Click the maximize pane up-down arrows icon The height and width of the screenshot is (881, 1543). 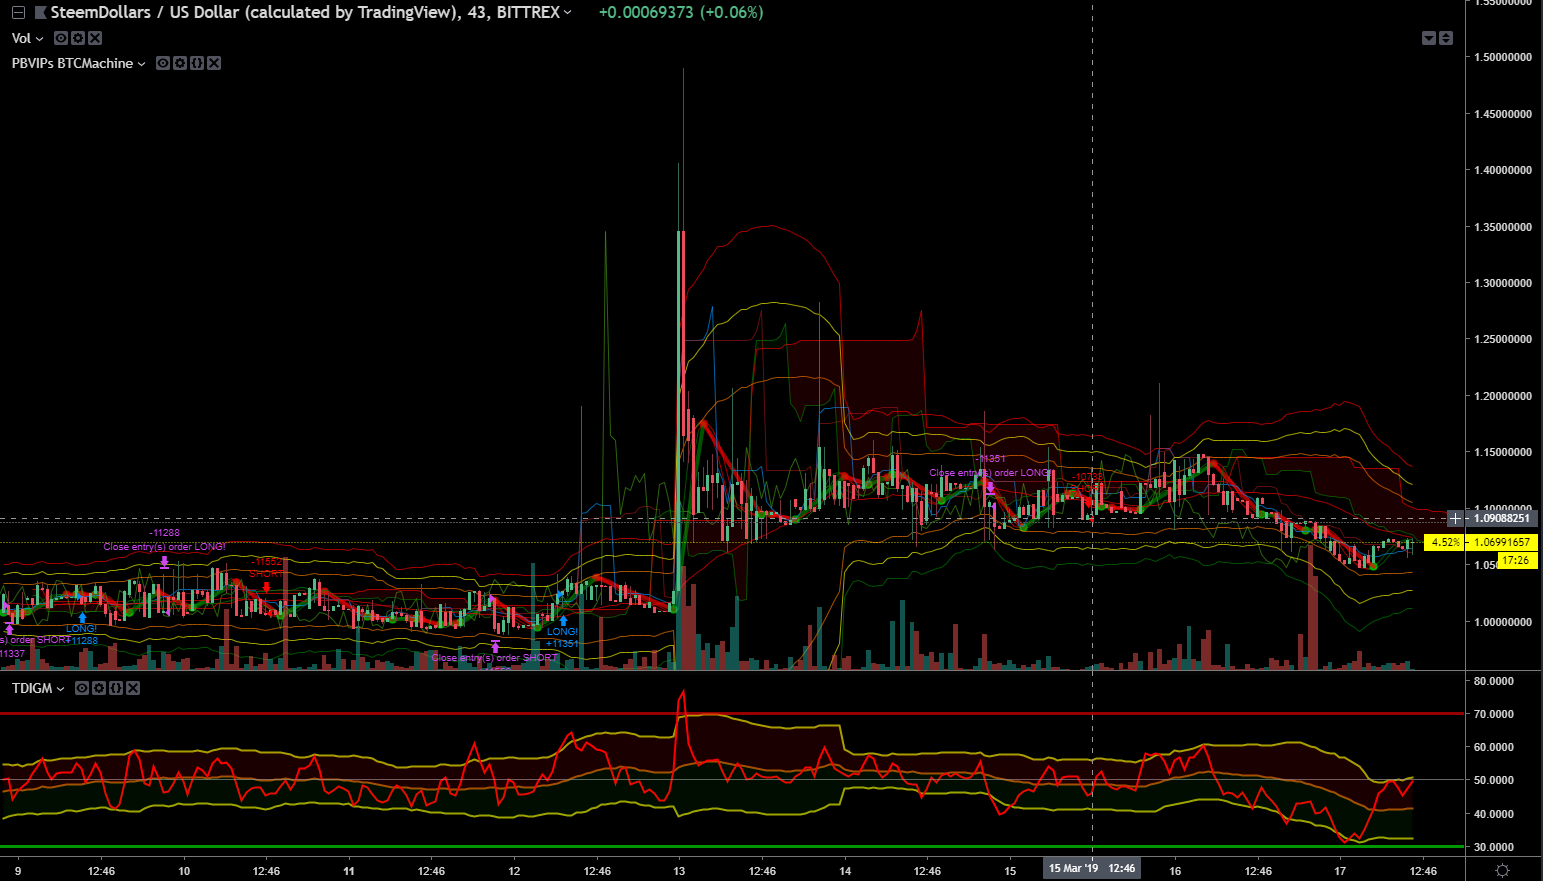[x=1446, y=38]
